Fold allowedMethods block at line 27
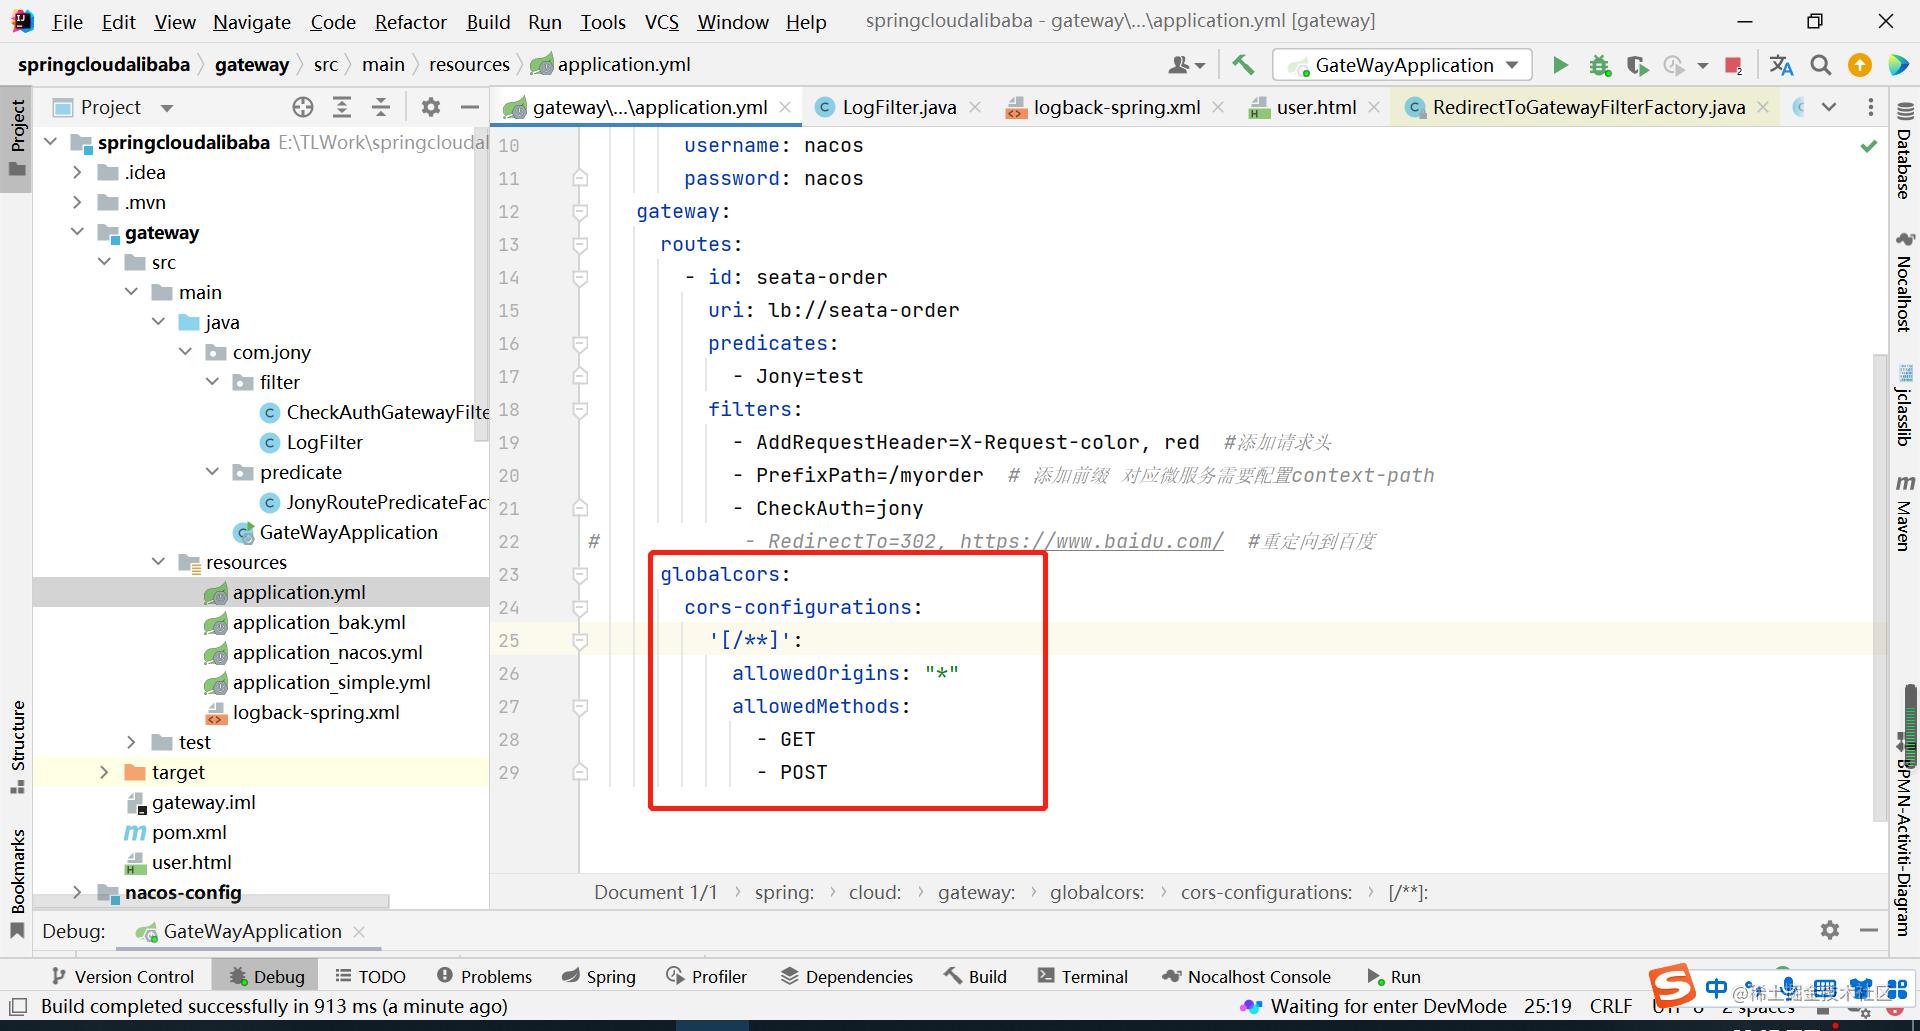 (x=579, y=706)
